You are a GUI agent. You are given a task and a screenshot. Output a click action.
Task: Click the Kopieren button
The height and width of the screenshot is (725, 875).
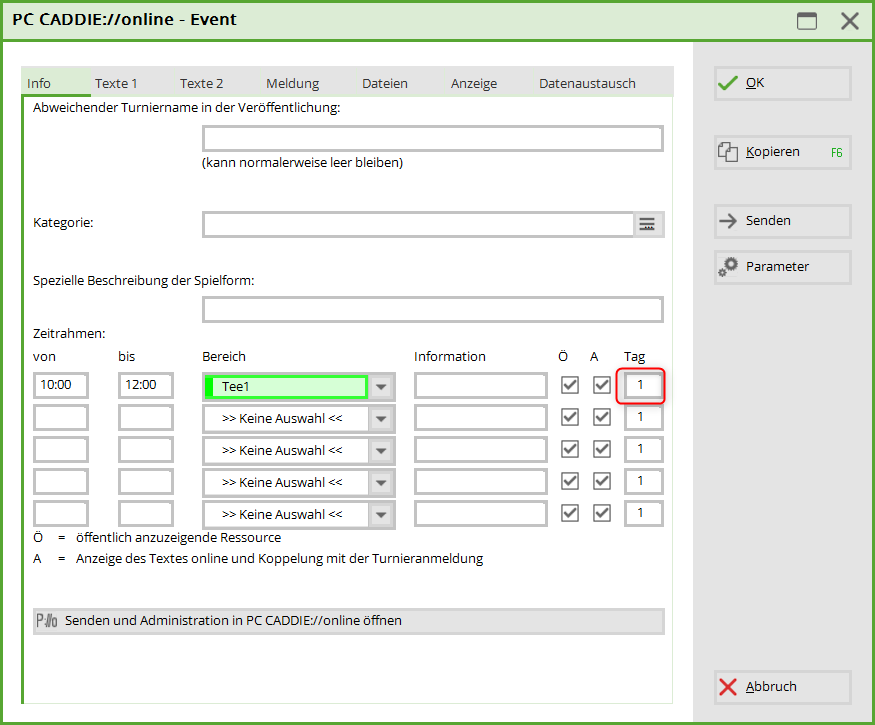tap(782, 152)
